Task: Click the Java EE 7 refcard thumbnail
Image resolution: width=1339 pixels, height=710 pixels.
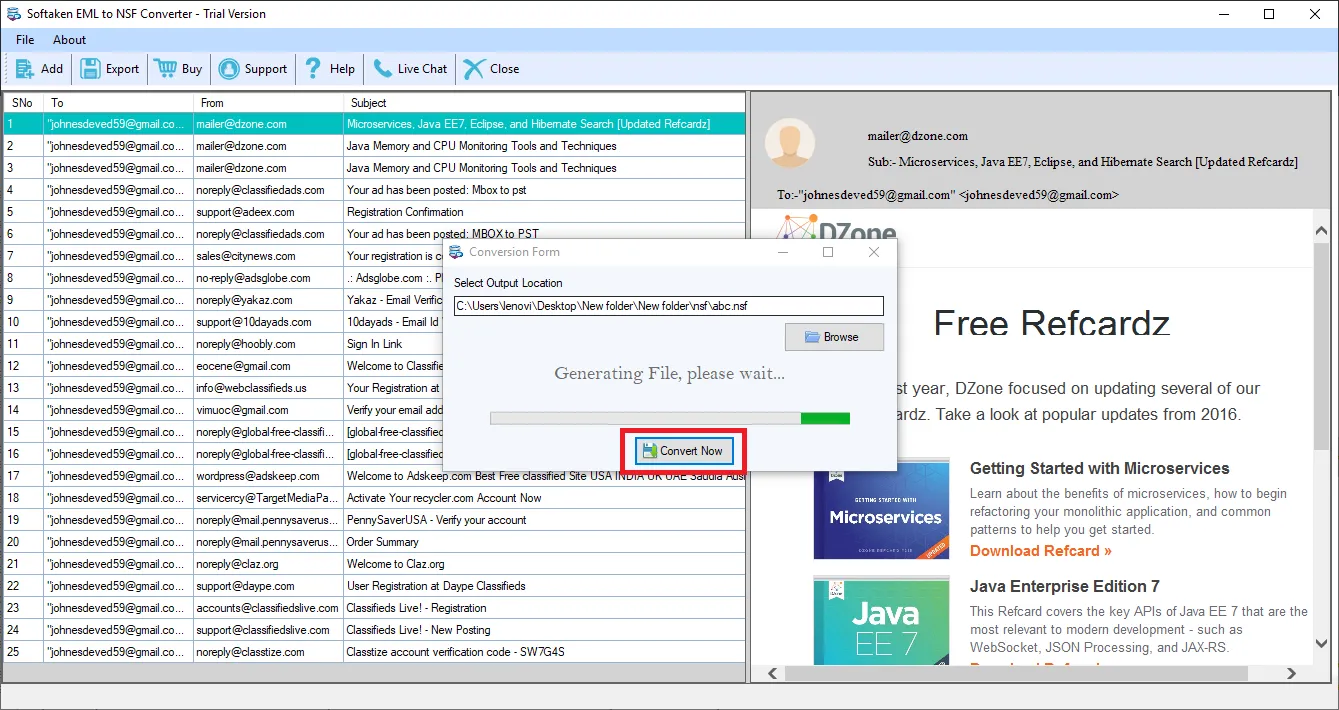Action: [x=881, y=621]
